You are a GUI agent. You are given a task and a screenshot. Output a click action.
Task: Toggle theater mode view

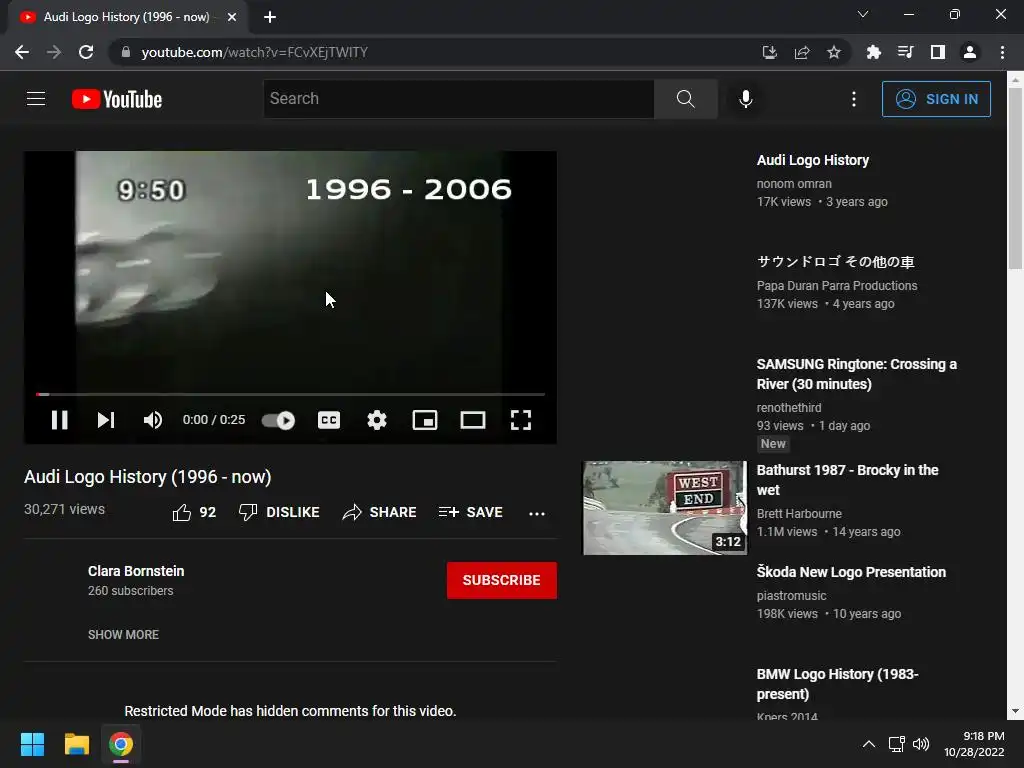[x=473, y=420]
